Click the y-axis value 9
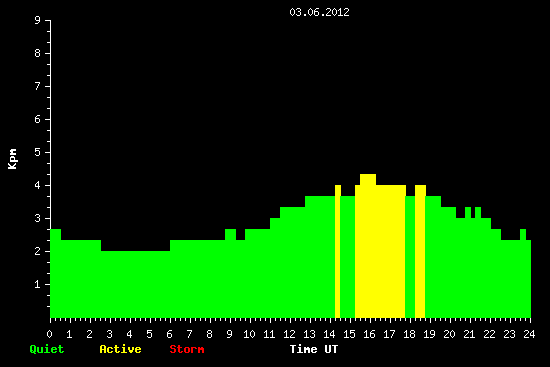Image resolution: width=550 pixels, height=367 pixels. coord(38,20)
